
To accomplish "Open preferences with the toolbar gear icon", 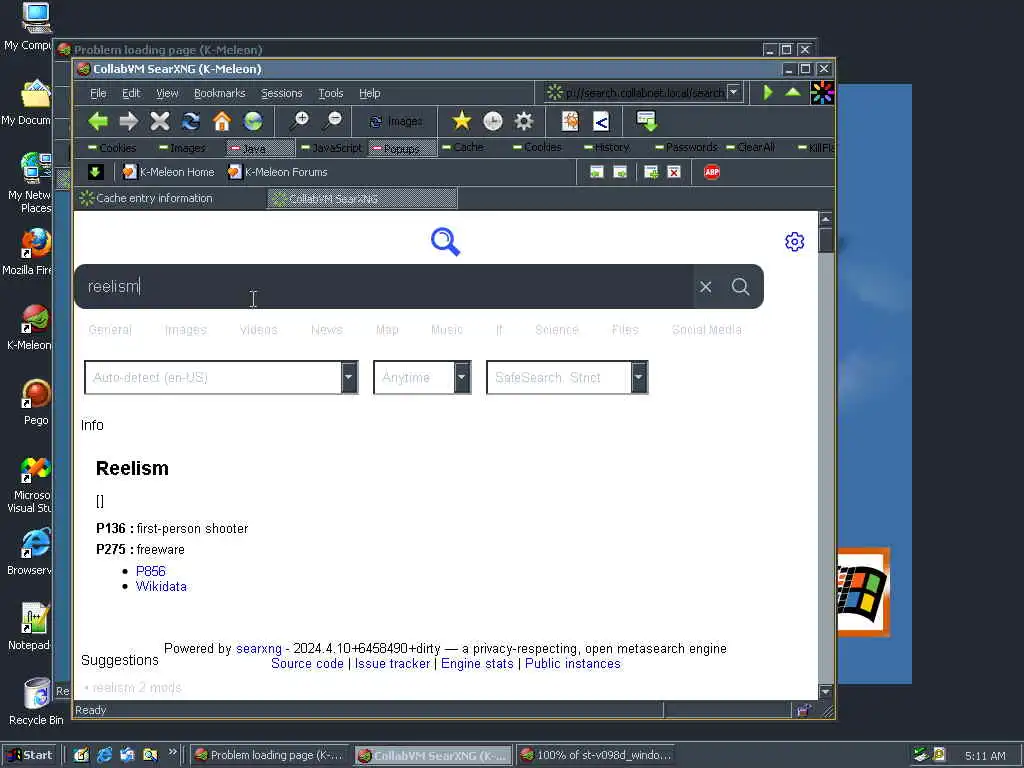I will point(524,121).
